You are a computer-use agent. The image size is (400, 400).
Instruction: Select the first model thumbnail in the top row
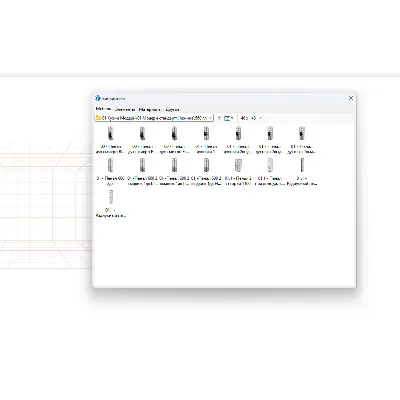tap(110, 133)
